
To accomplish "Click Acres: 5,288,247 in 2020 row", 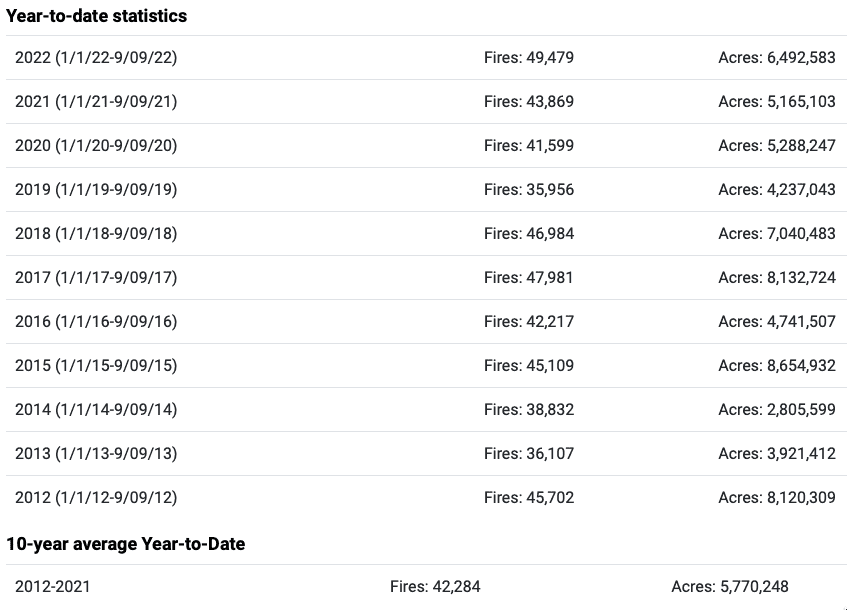I will coord(777,145).
